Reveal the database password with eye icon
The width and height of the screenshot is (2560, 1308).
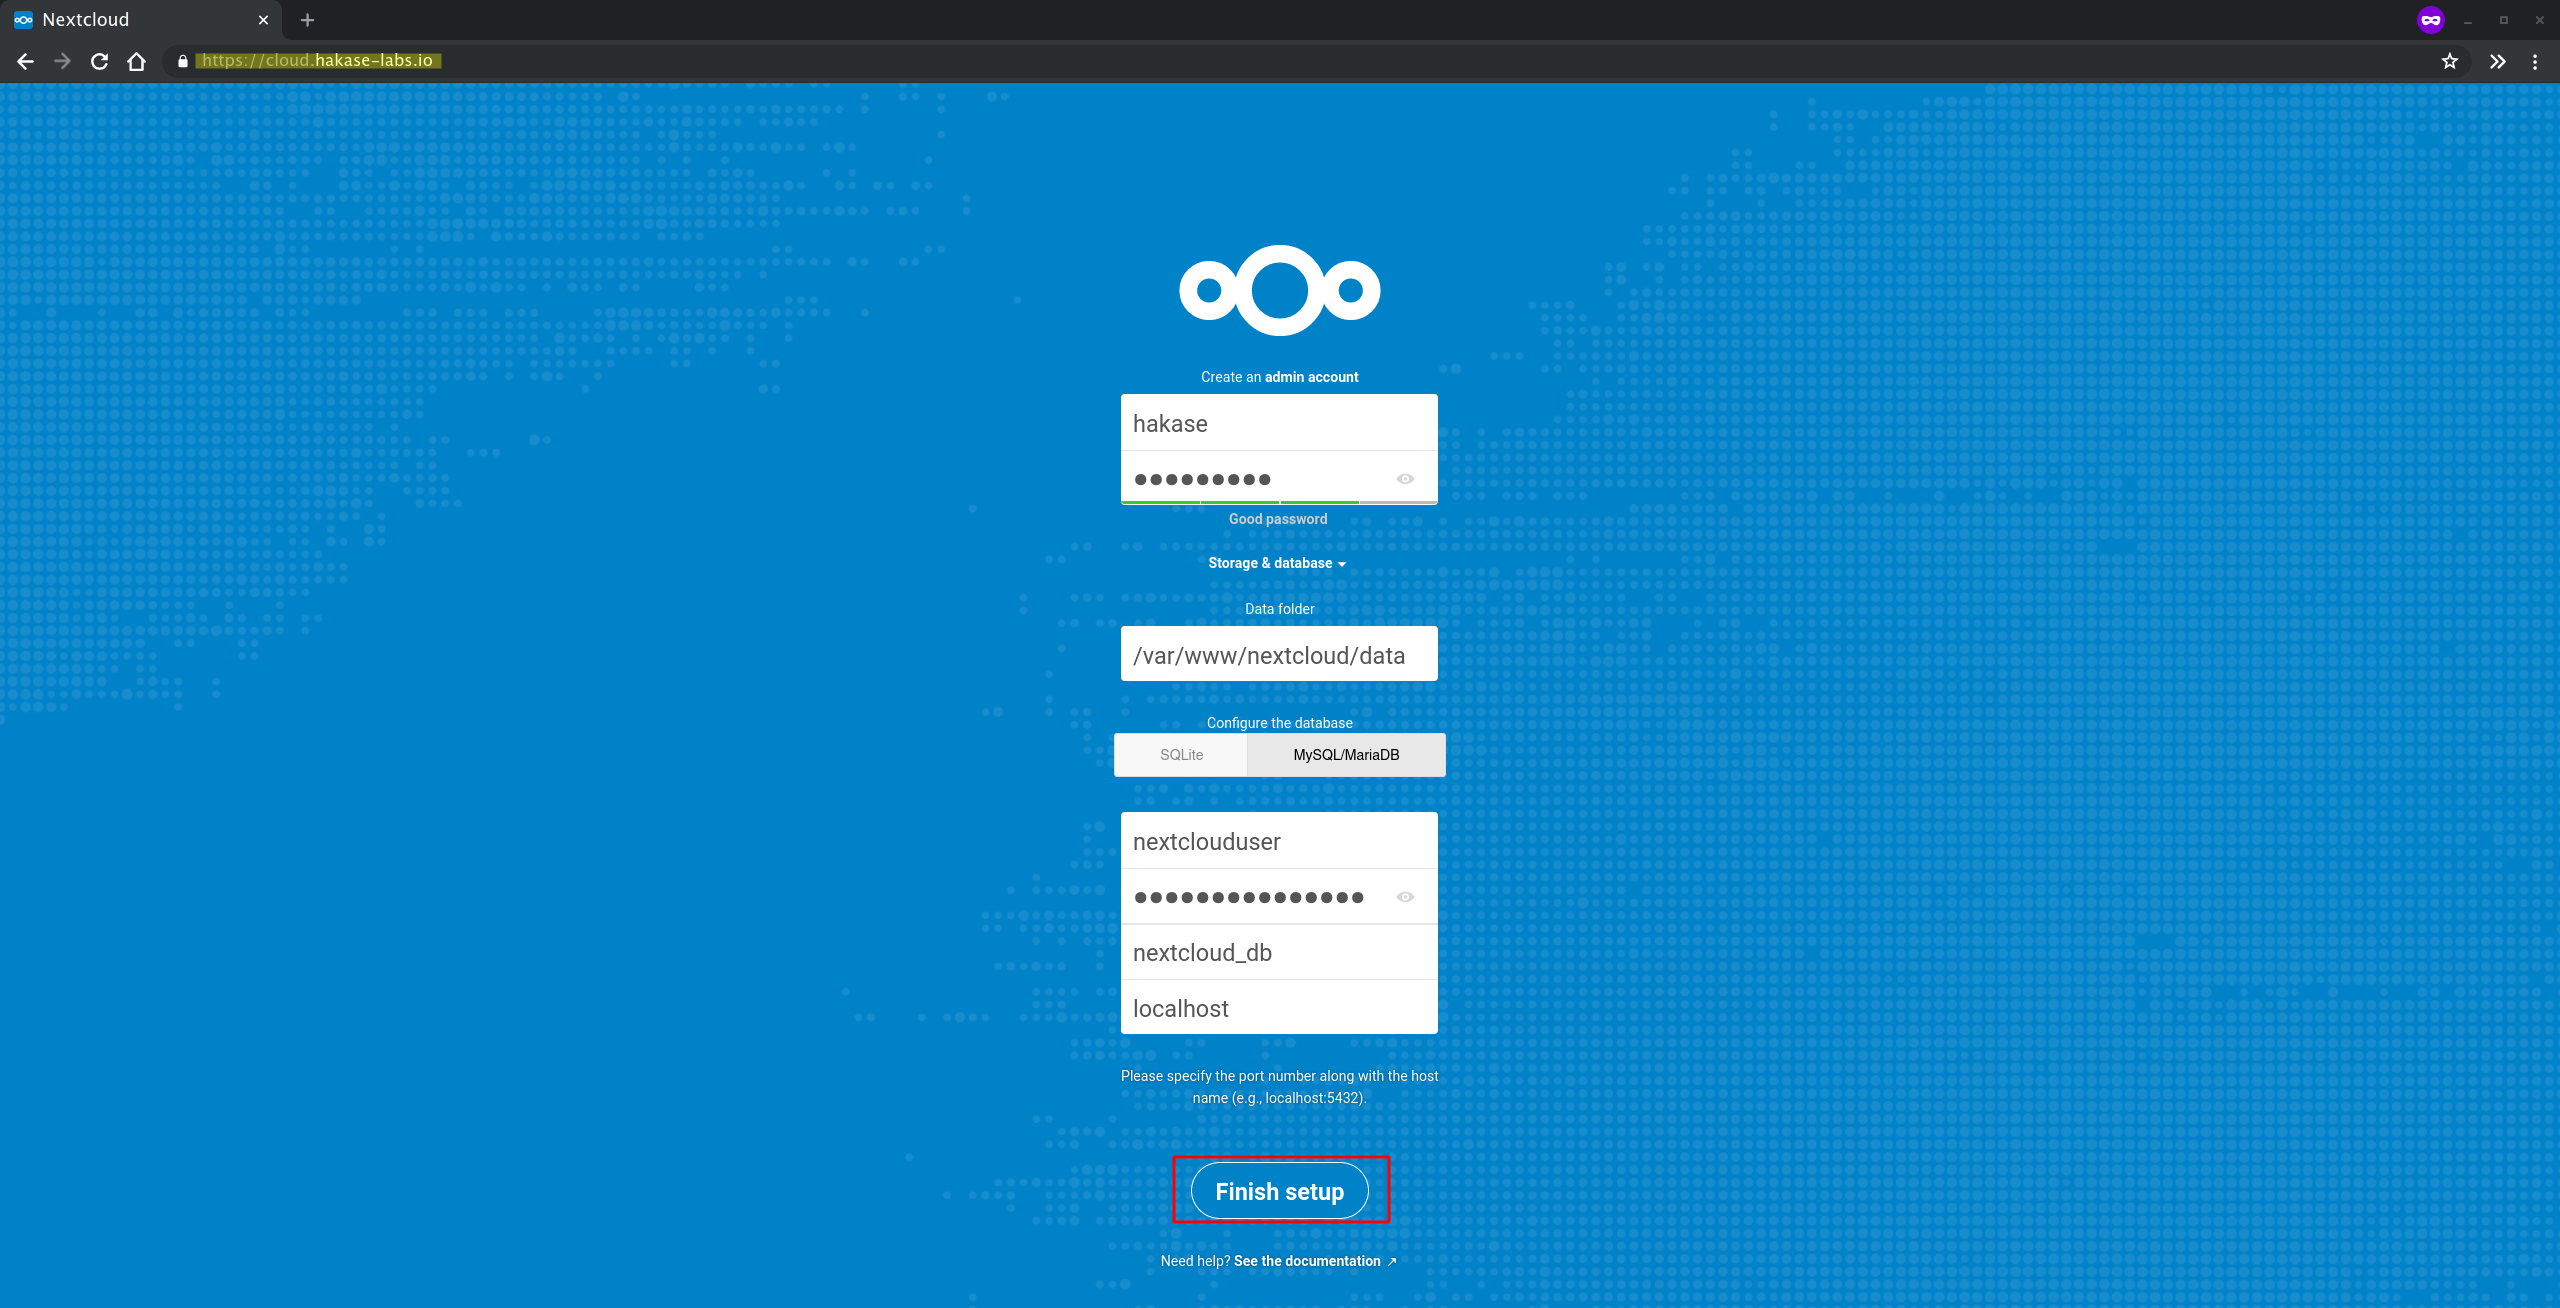pyautogui.click(x=1405, y=897)
